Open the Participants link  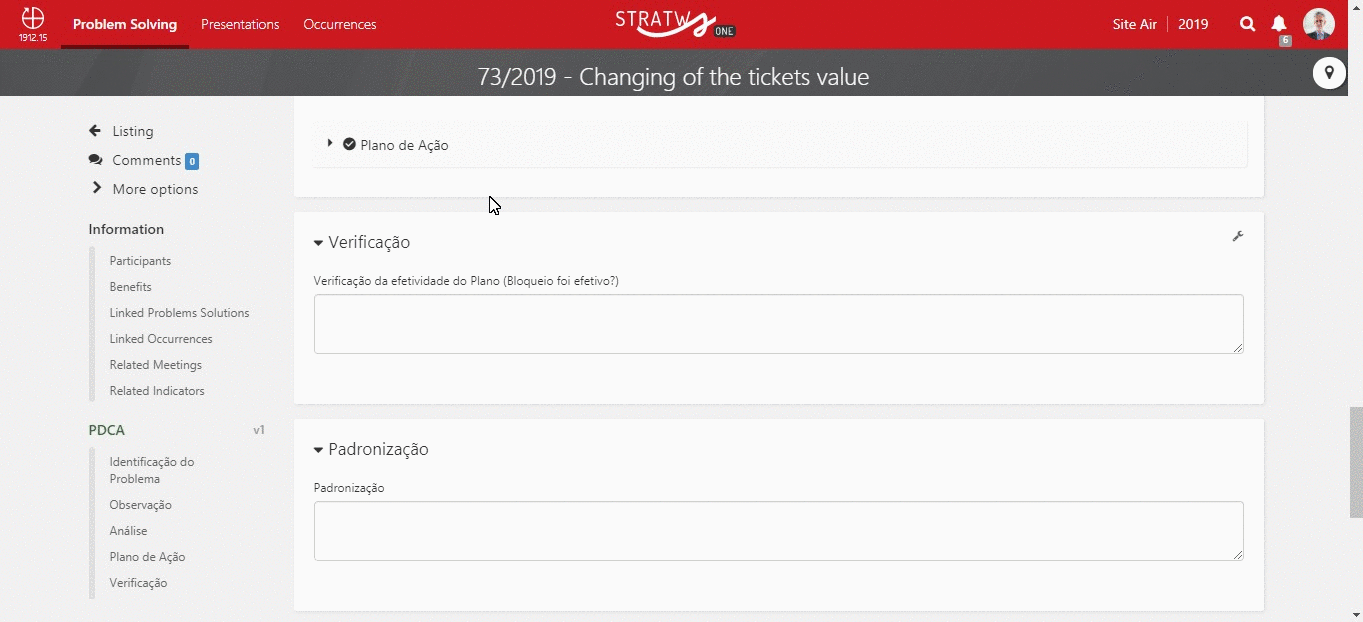coord(140,261)
